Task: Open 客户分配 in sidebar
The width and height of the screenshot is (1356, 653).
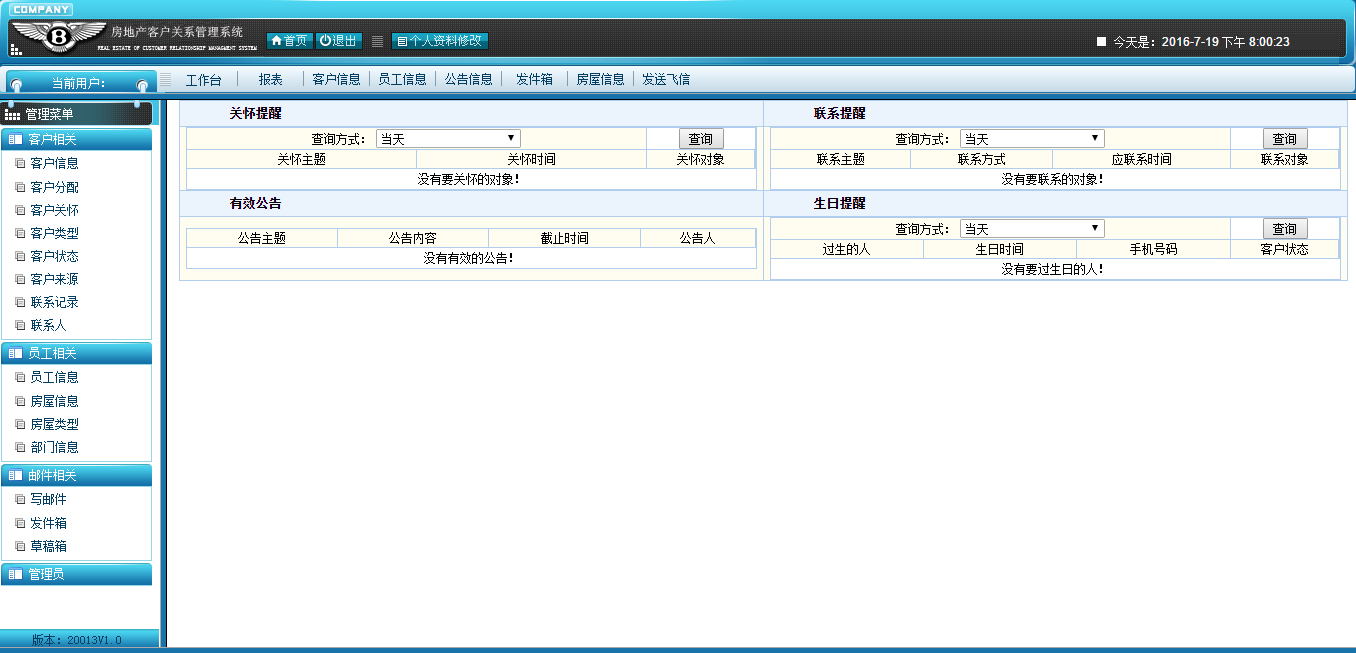Action: pyautogui.click(x=54, y=187)
